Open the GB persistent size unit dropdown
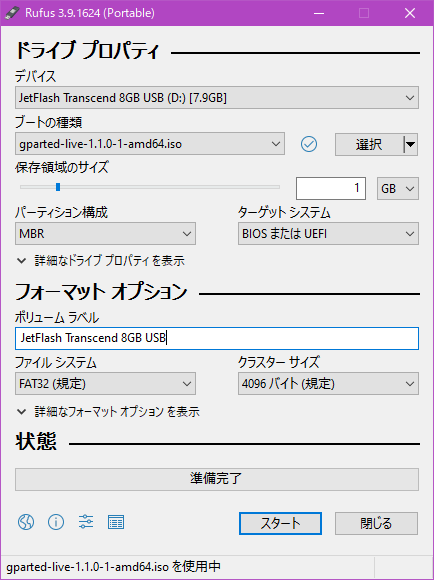This screenshot has width=434, height=580. click(398, 189)
